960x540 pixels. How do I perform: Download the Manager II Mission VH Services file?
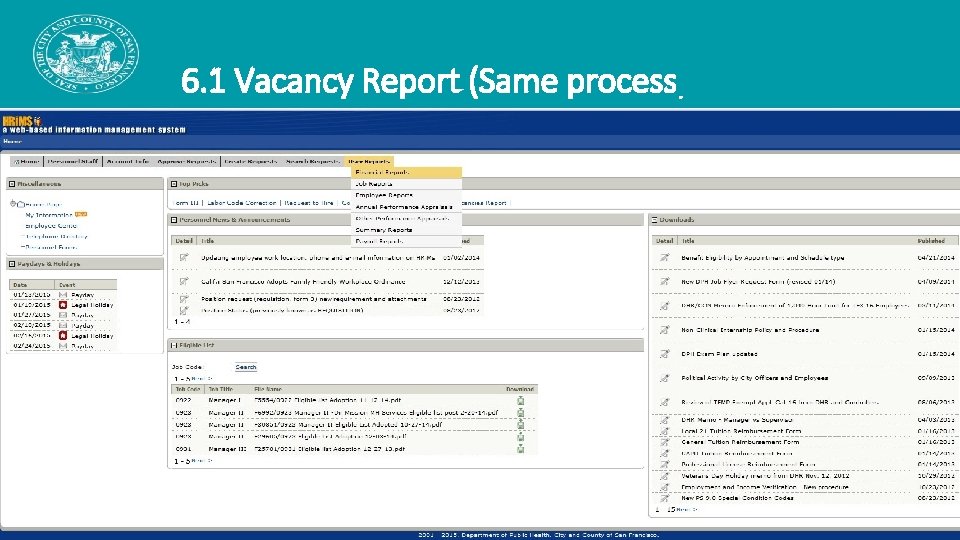(520, 413)
